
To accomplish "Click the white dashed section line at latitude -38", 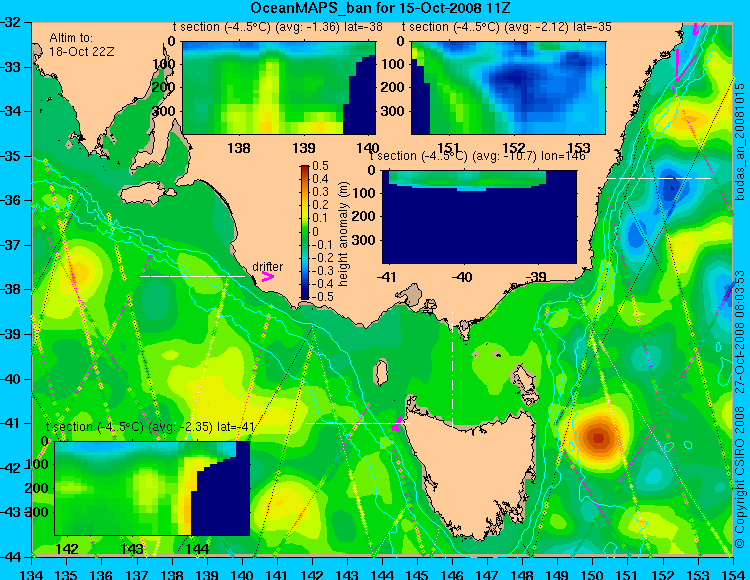I will coord(192,276).
